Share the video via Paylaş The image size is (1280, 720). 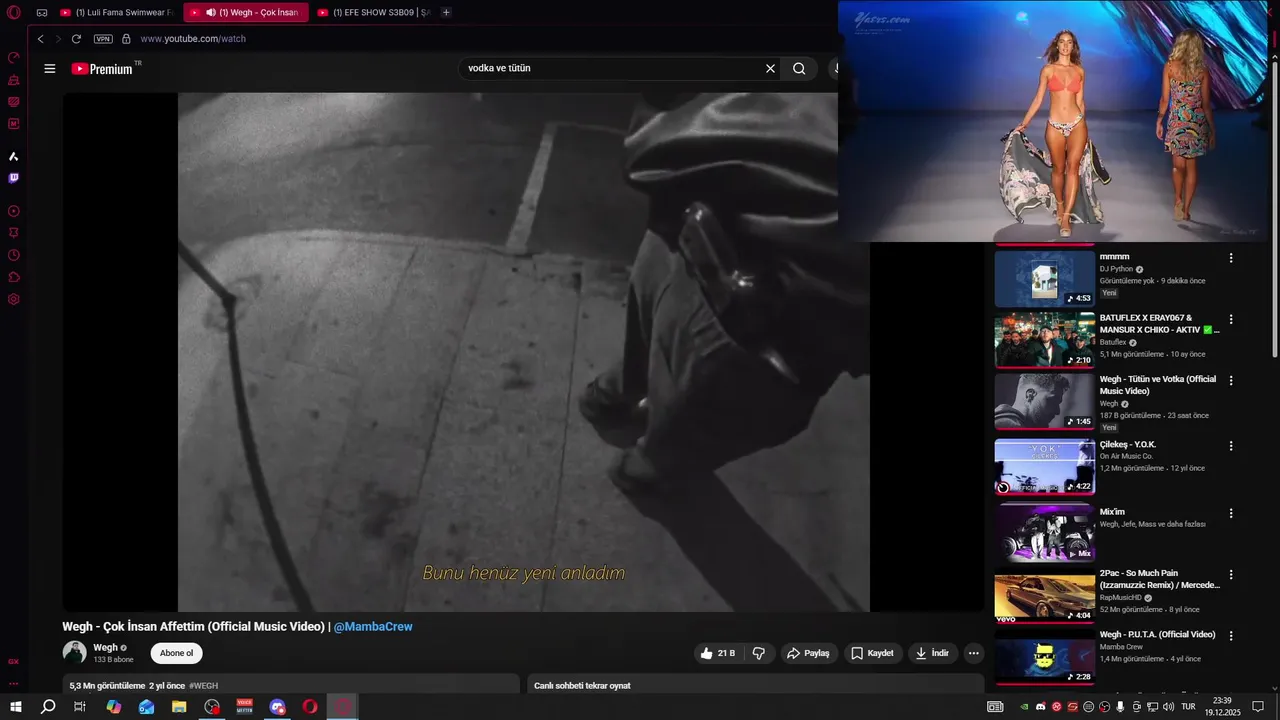coord(809,653)
